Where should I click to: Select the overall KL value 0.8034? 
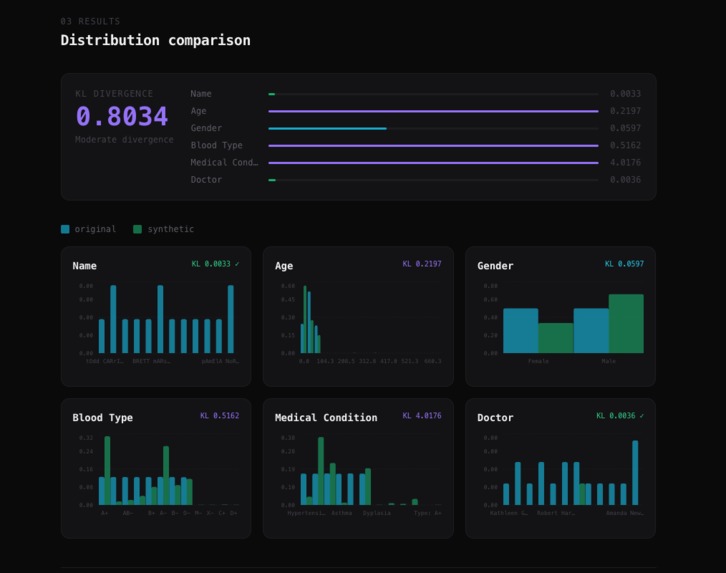pos(122,116)
